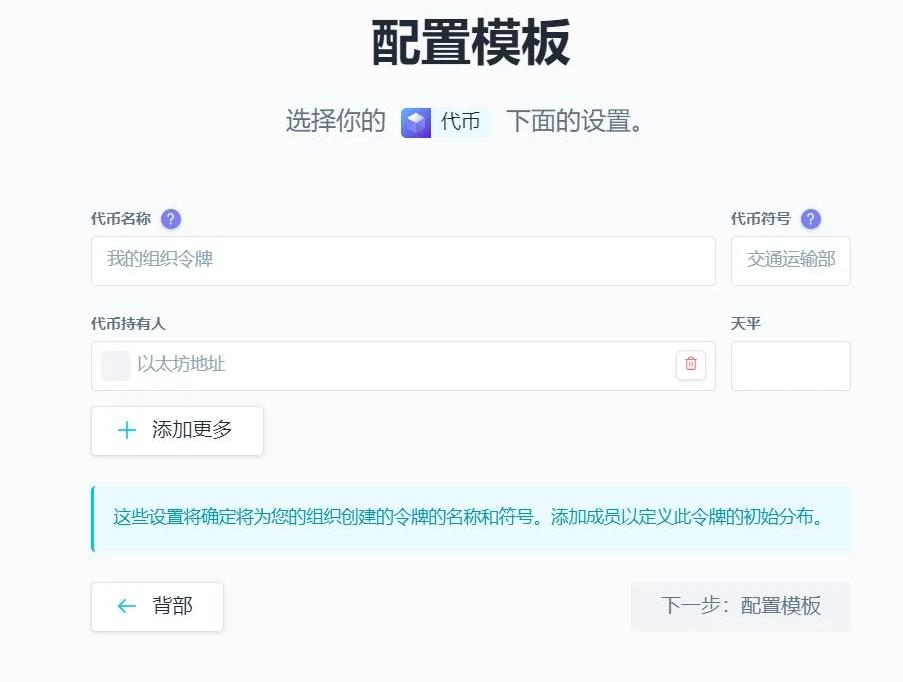Select the 天平 balance input box
Screen dimensions: 903x682
(790, 365)
